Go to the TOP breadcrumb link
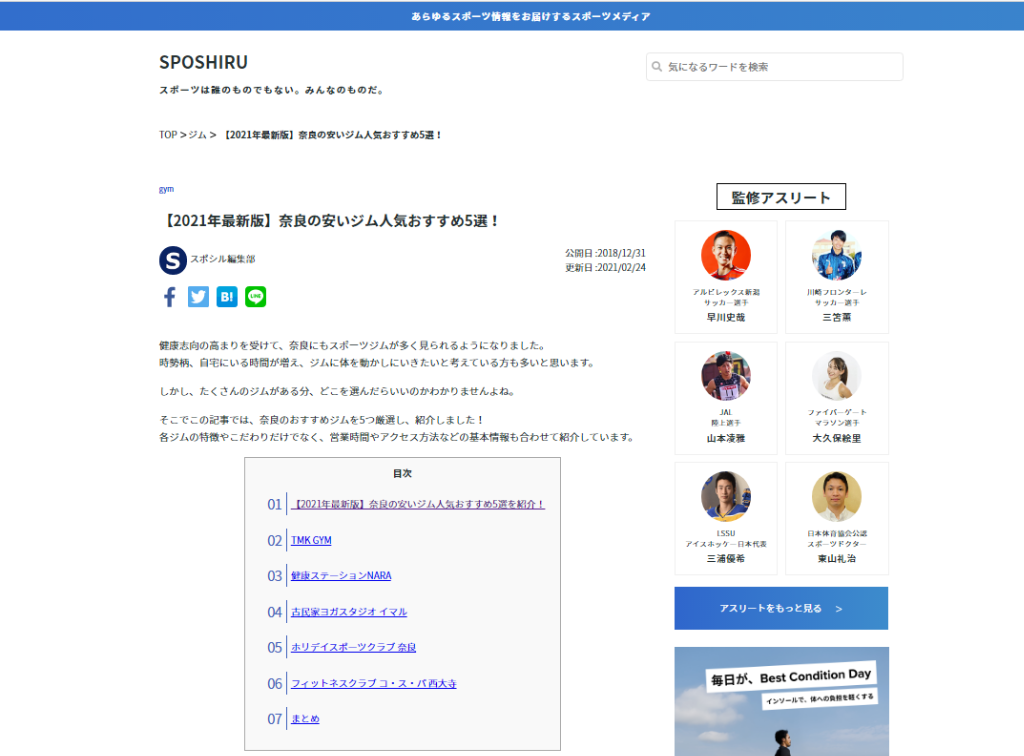The height and width of the screenshot is (756, 1024). pos(168,134)
